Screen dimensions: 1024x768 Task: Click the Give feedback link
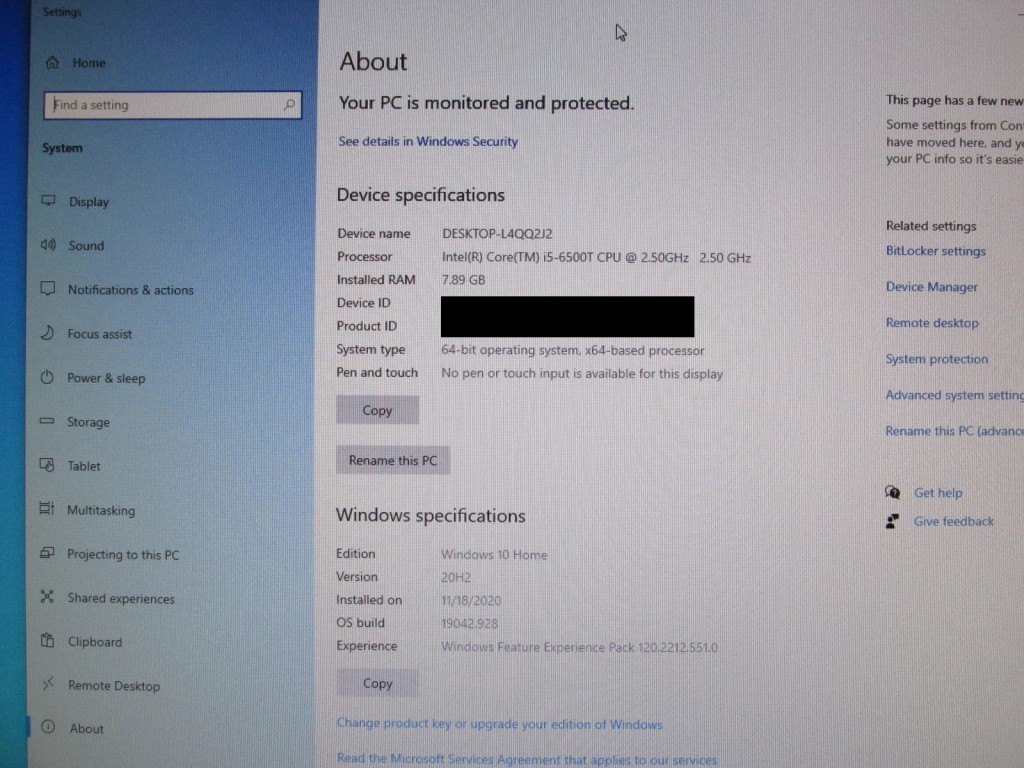(953, 522)
